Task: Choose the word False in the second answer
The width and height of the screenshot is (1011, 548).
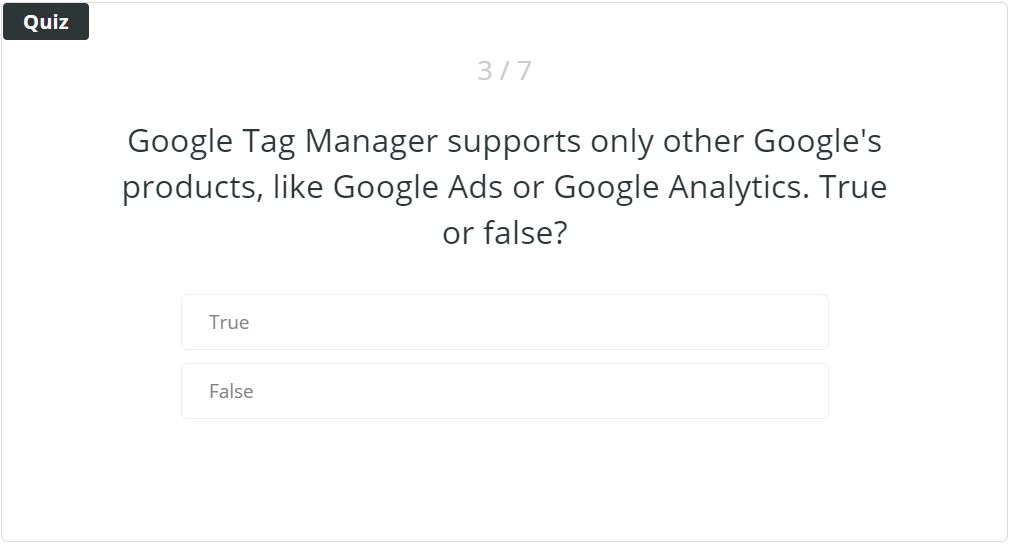Action: click(231, 391)
